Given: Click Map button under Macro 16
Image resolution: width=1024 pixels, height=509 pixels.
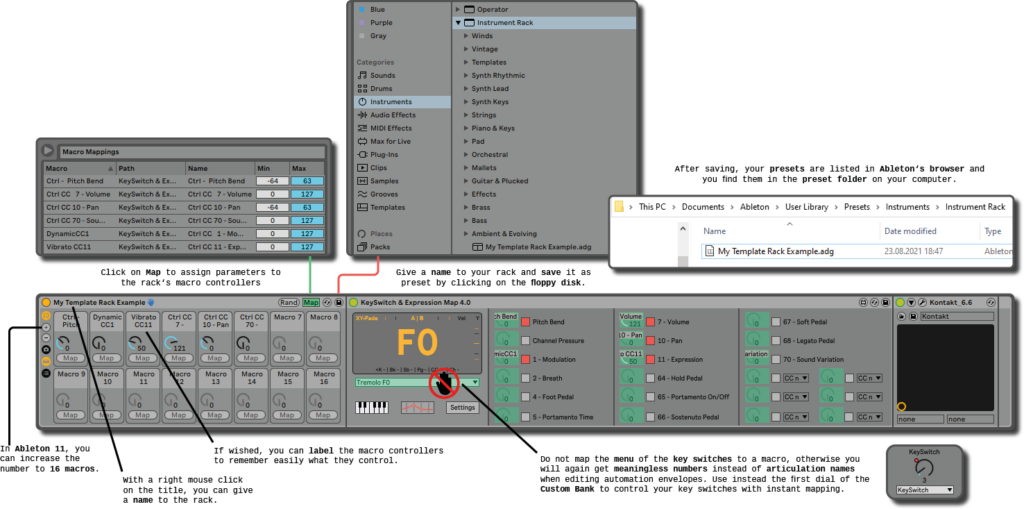Looking at the screenshot, I should [x=323, y=415].
